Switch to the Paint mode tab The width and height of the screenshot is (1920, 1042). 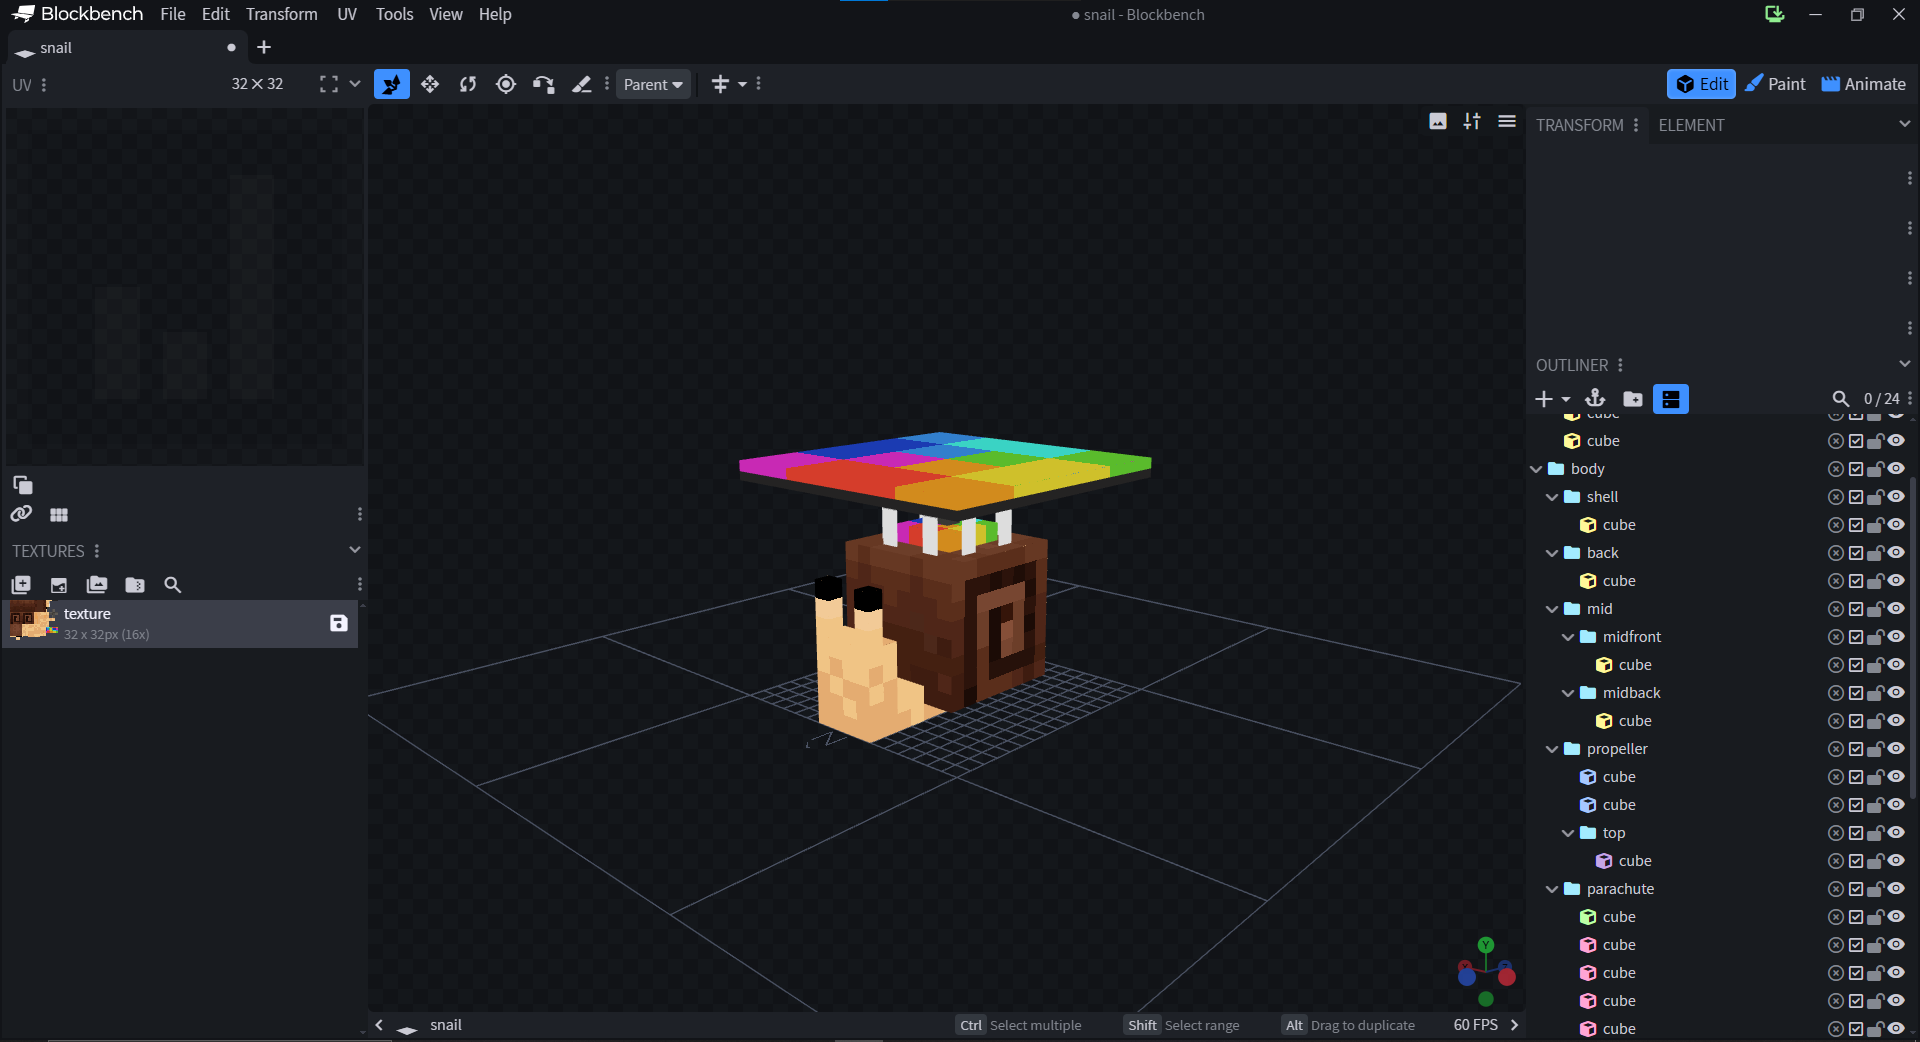coord(1775,84)
